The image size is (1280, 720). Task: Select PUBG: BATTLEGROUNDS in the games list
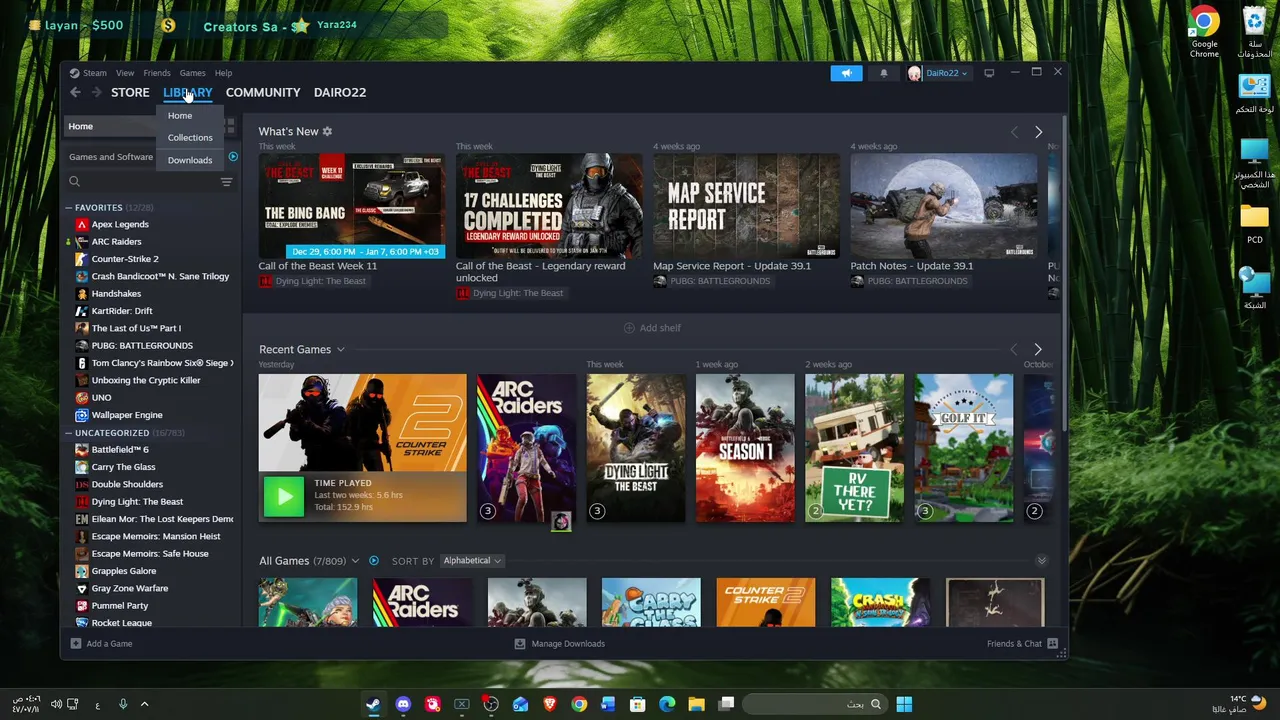click(142, 346)
